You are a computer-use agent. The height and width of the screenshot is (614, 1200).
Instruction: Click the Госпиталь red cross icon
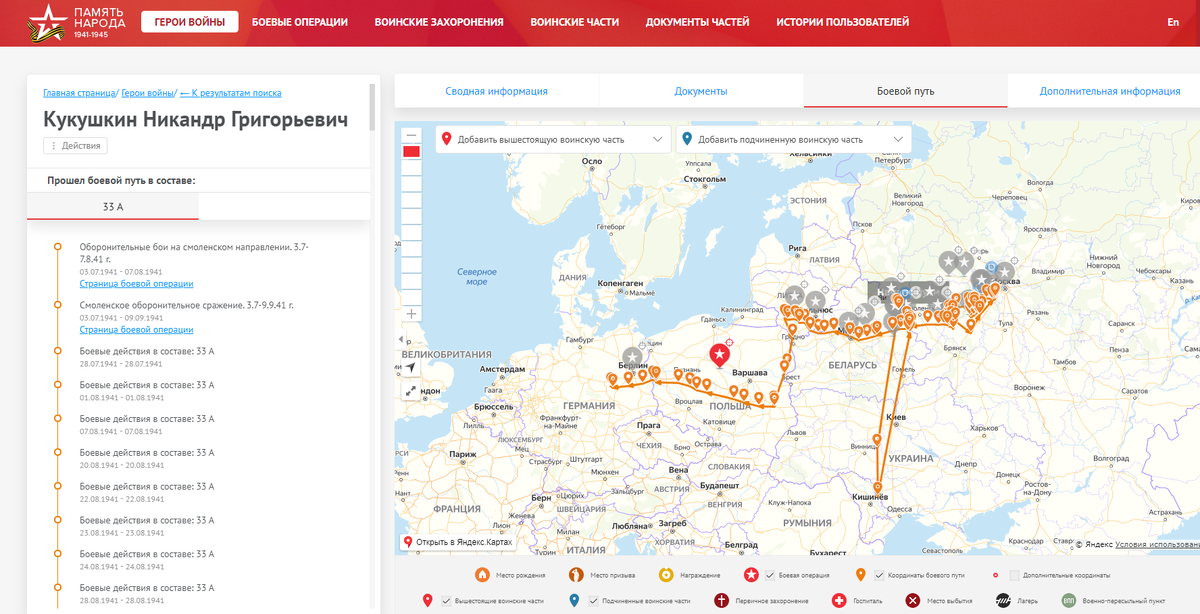coord(838,600)
